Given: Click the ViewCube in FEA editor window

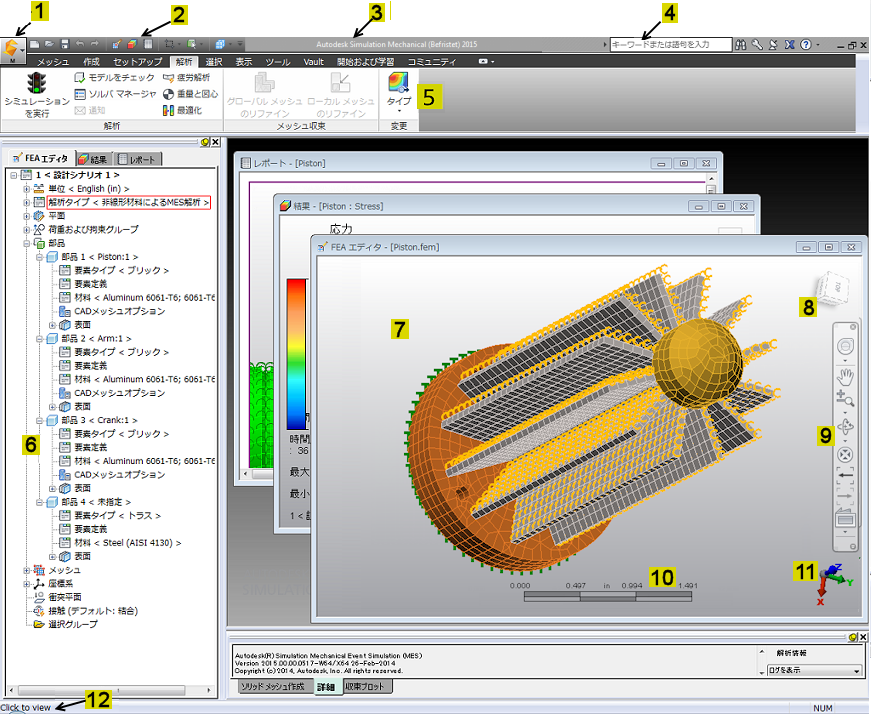Looking at the screenshot, I should tap(832, 288).
